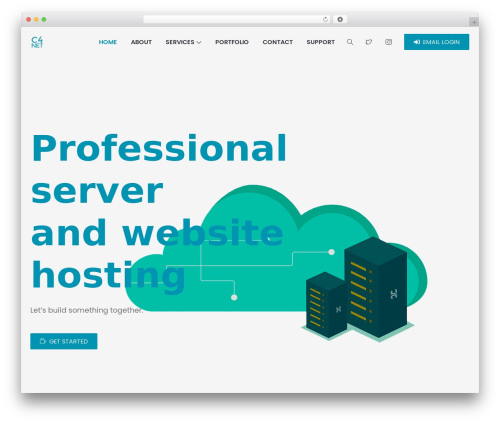Open the Twitter icon link

point(369,42)
